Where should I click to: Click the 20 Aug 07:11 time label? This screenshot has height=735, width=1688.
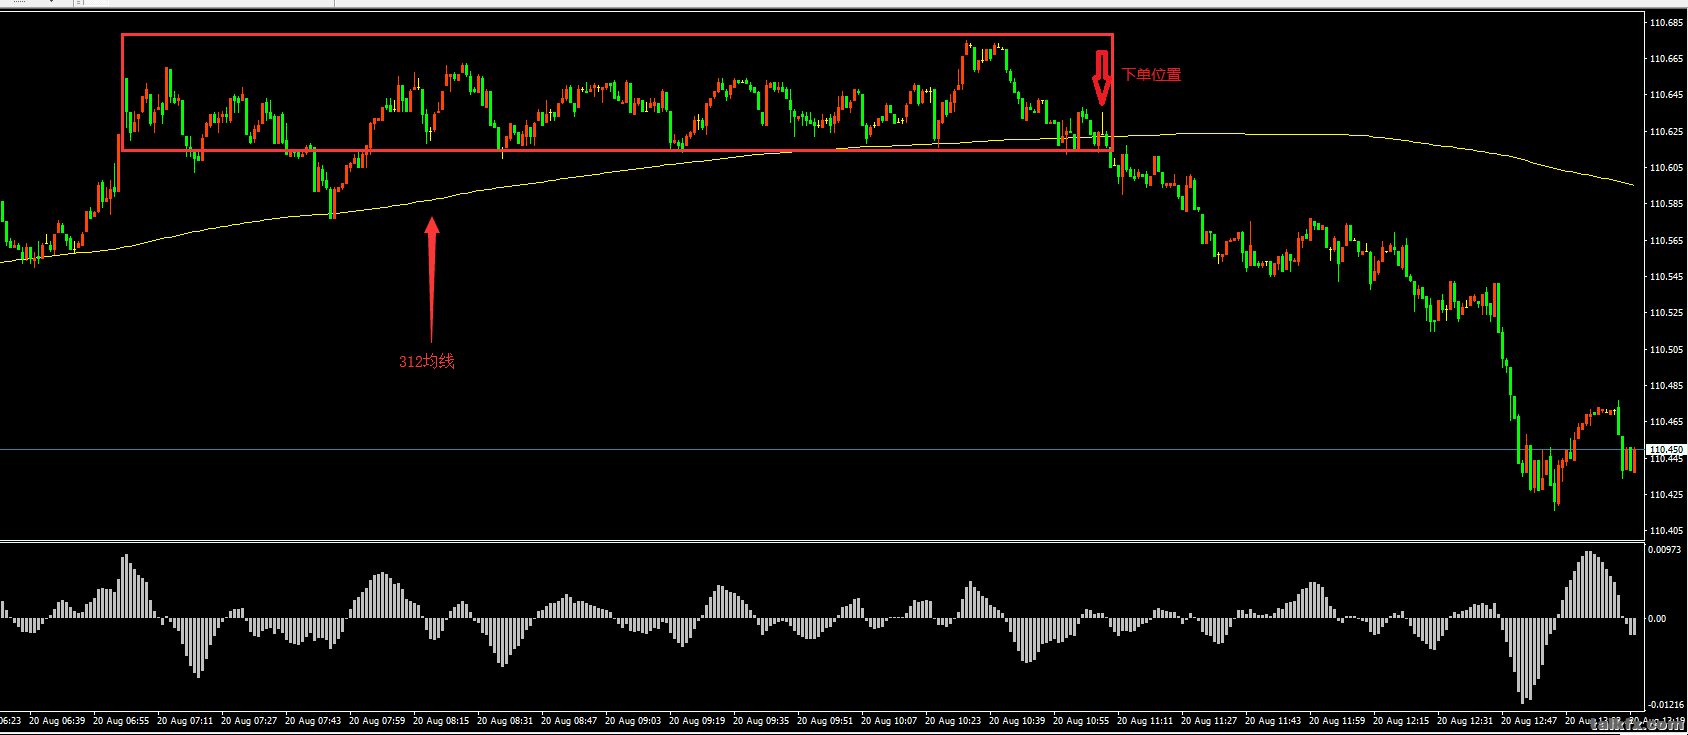point(185,721)
